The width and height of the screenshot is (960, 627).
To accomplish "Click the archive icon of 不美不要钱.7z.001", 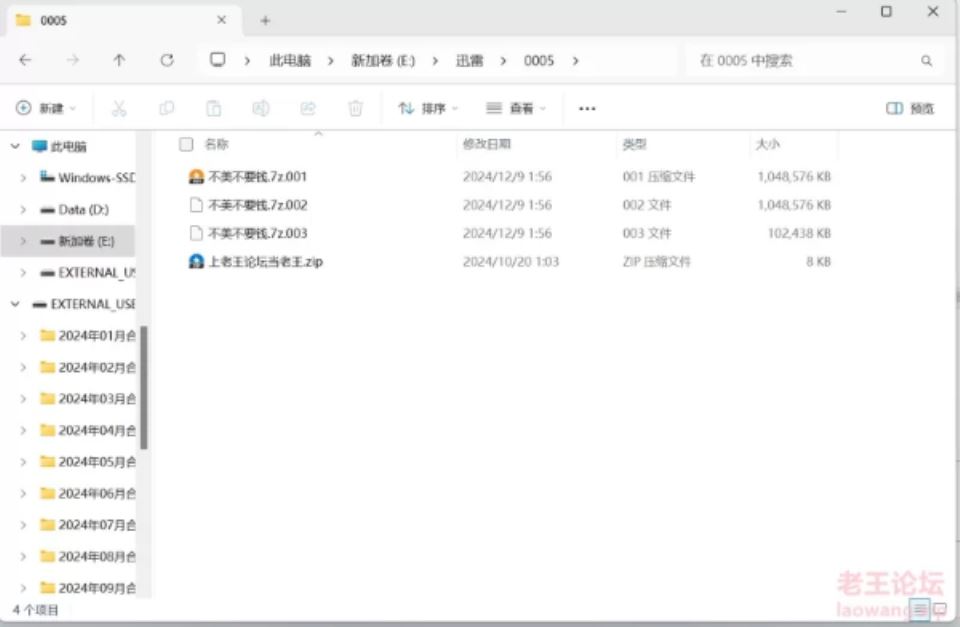I will click(196, 176).
